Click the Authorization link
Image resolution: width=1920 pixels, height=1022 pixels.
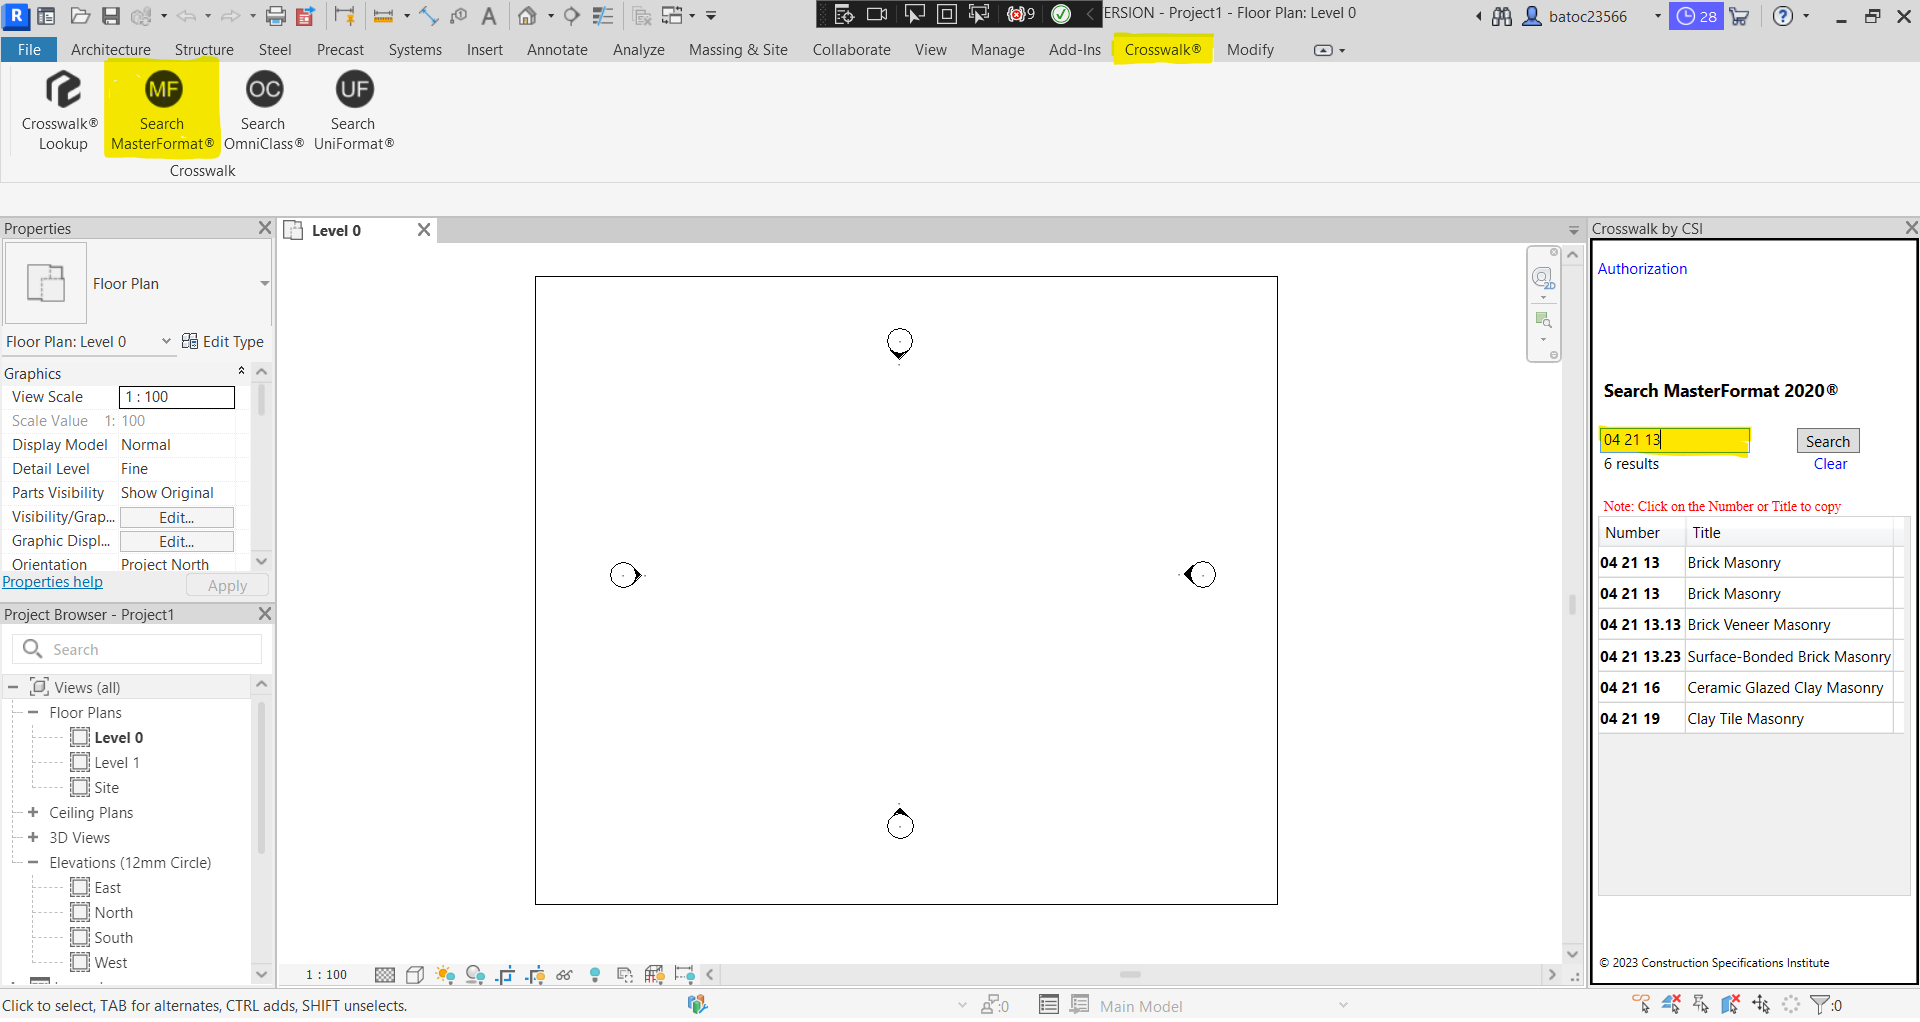[x=1642, y=269]
